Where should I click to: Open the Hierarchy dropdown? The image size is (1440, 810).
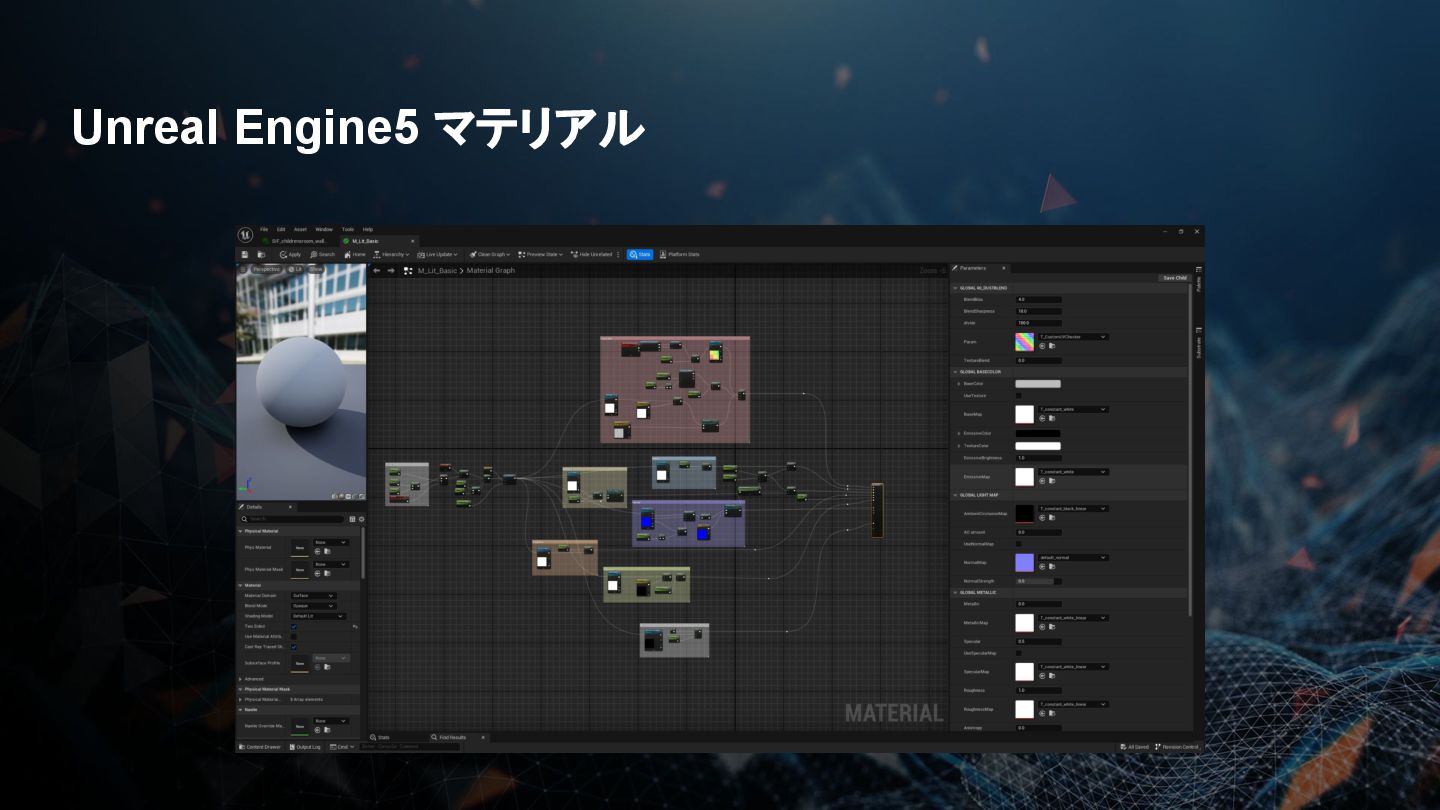(391, 254)
